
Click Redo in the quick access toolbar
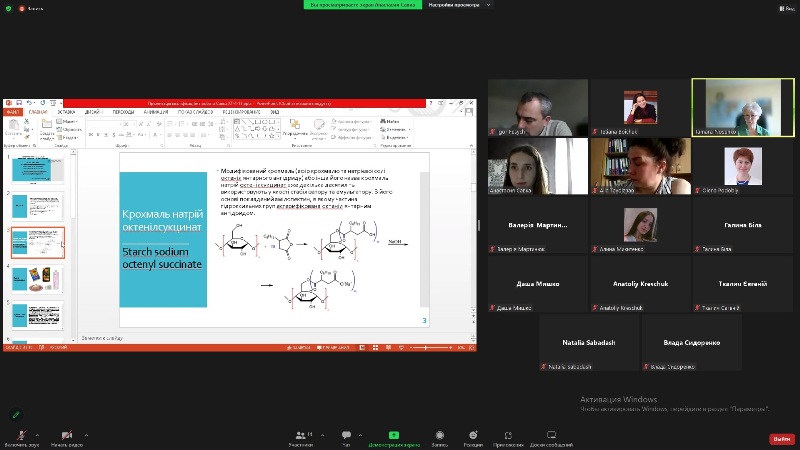(43, 103)
